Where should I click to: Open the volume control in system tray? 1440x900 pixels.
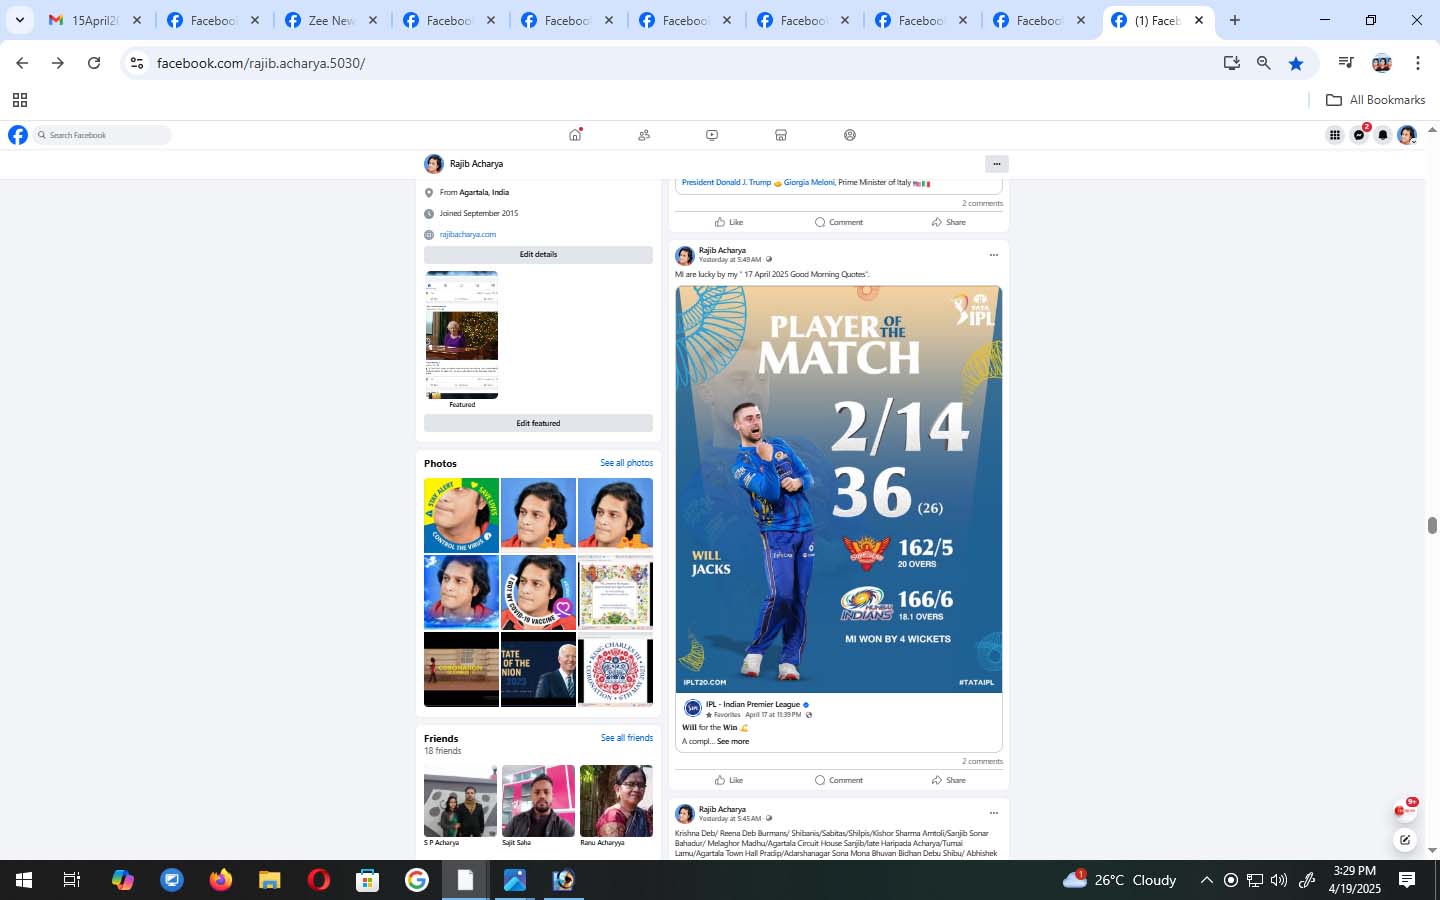tap(1279, 880)
